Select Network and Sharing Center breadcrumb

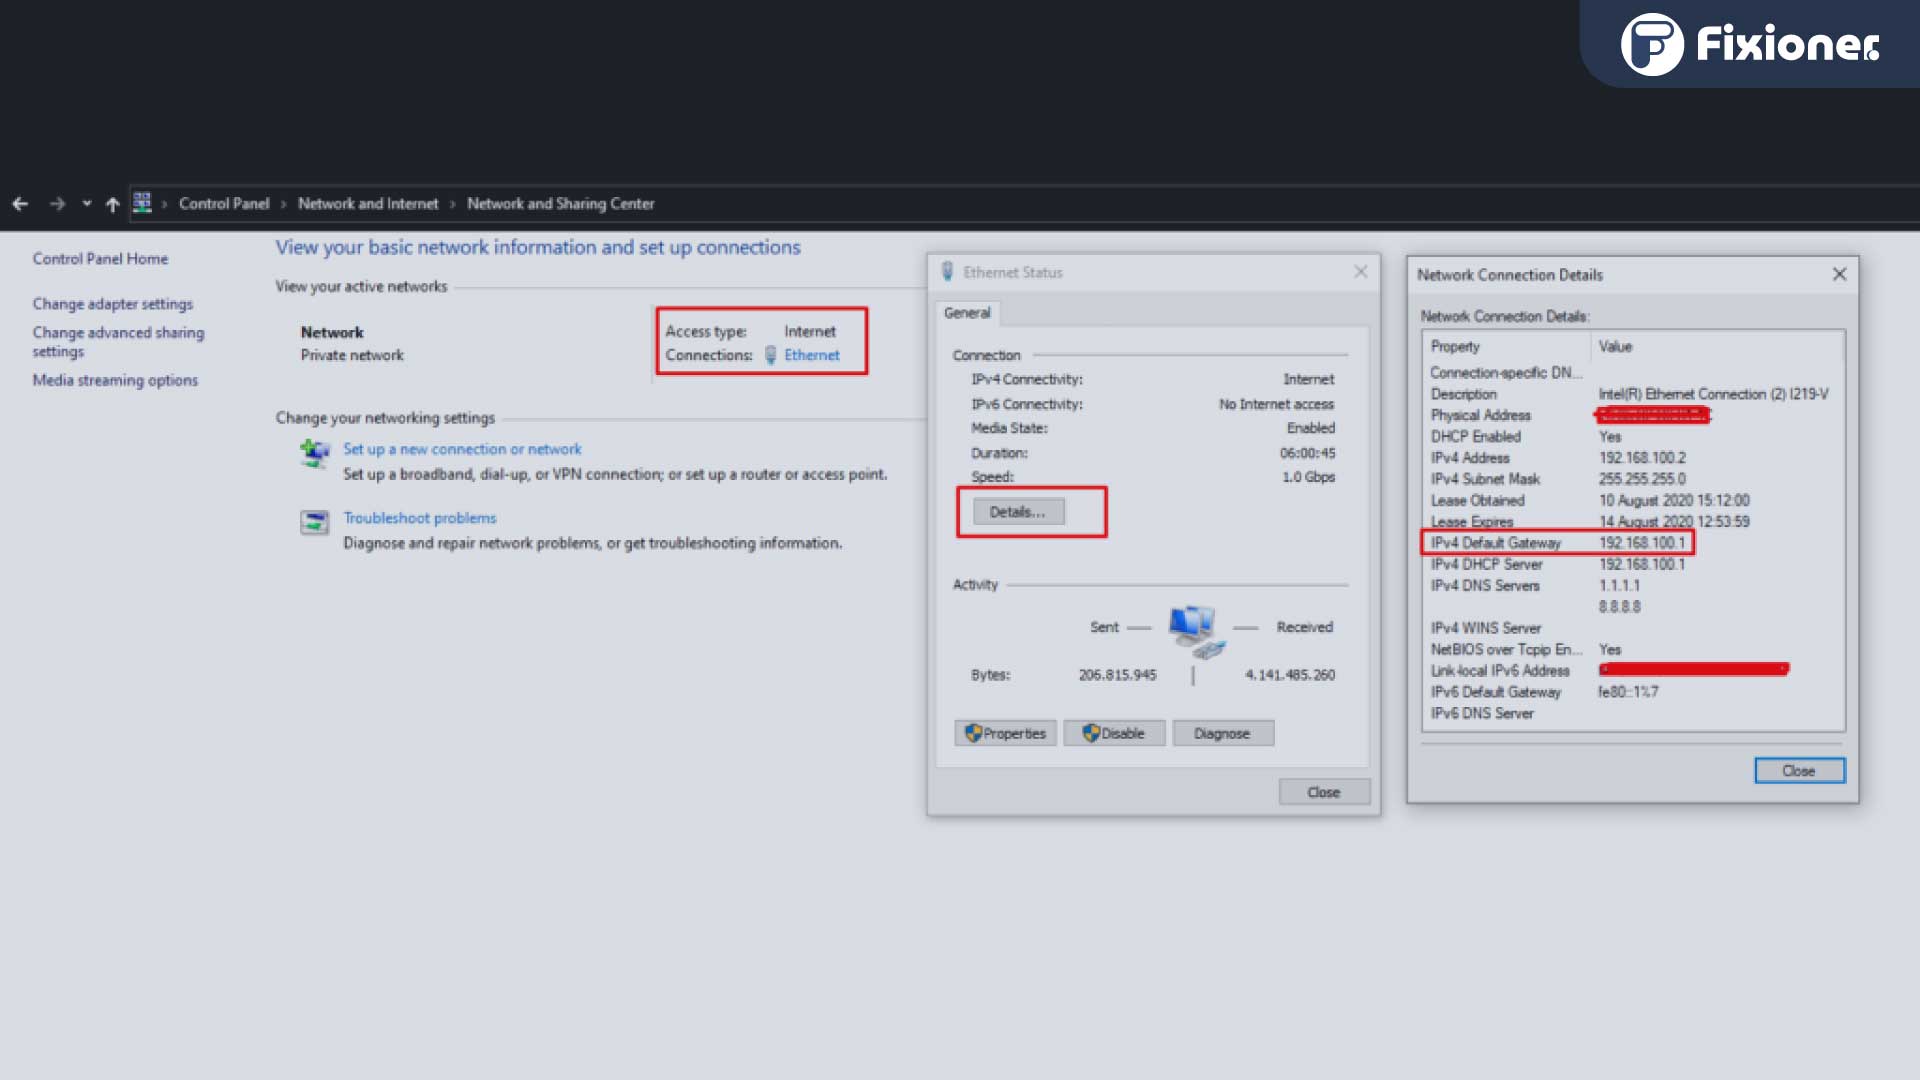click(561, 204)
